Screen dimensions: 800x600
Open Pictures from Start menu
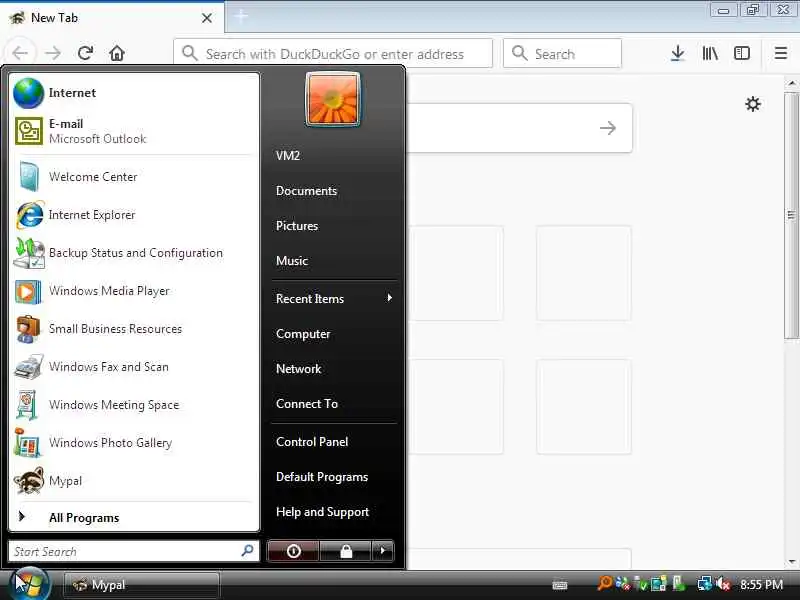(x=297, y=226)
